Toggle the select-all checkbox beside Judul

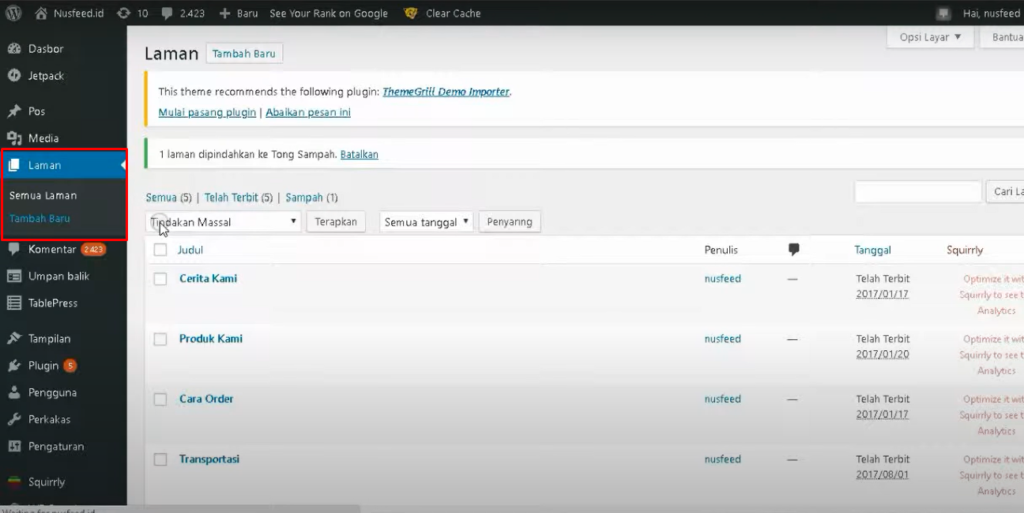(160, 250)
